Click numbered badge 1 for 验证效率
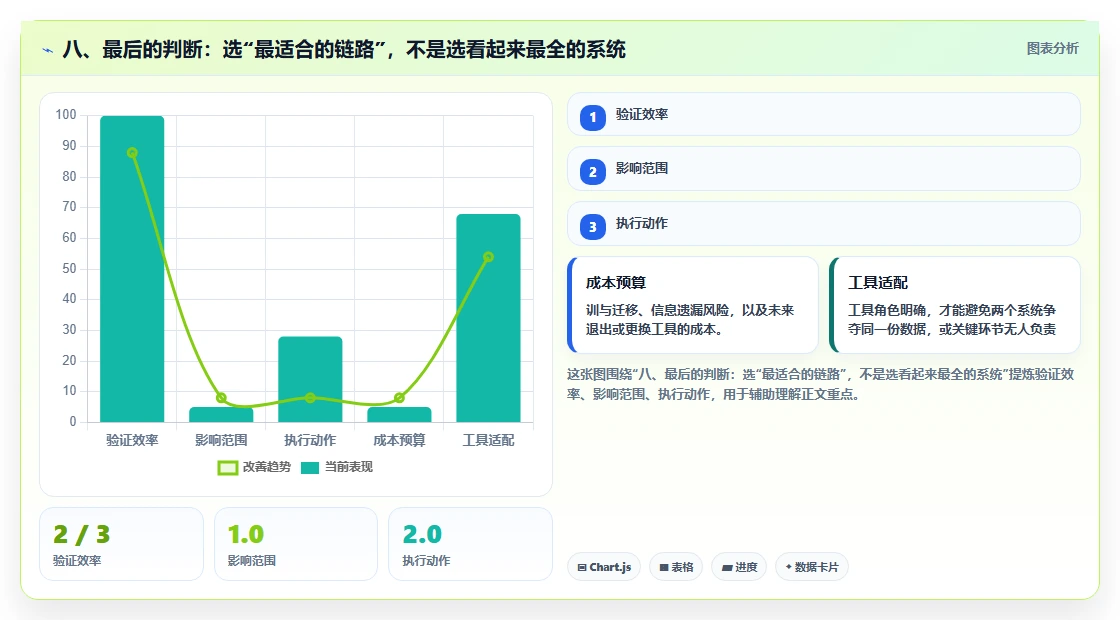 (592, 117)
